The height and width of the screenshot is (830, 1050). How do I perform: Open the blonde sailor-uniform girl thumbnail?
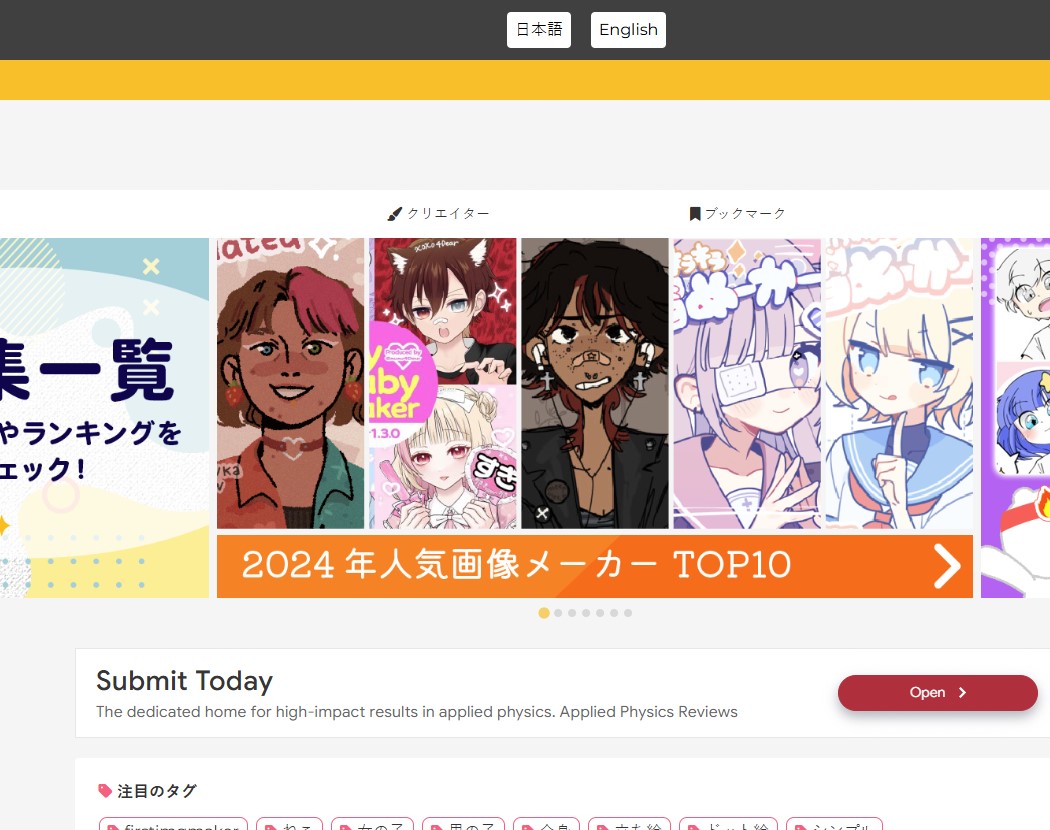(899, 383)
